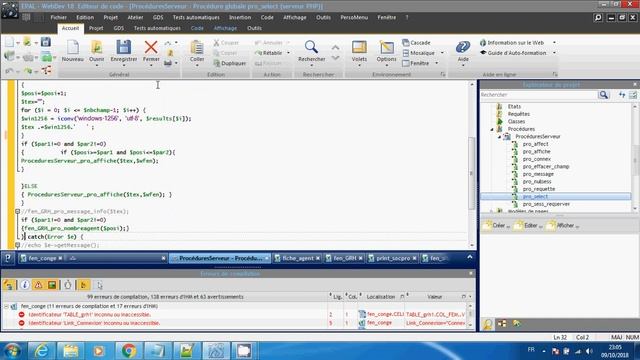Open the Rechercher magnifier tool
The image size is (640, 360).
(x=311, y=47)
